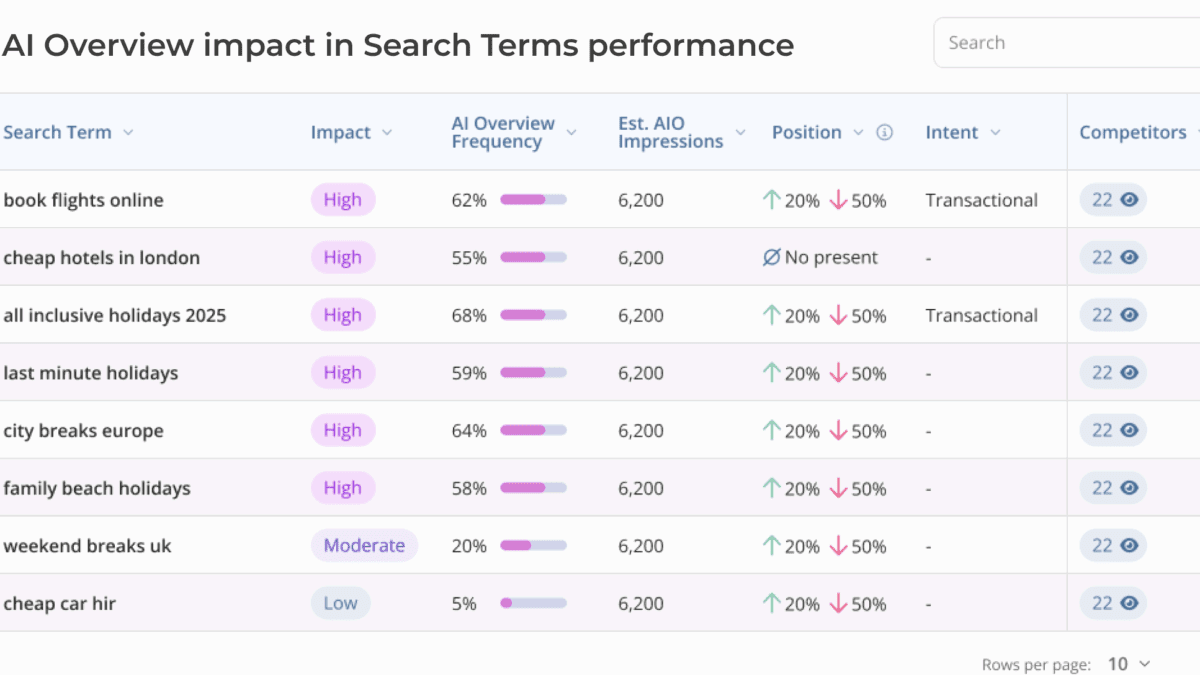The width and height of the screenshot is (1200, 675).
Task: Show competitors for weekend breaks uk
Action: pos(1129,546)
